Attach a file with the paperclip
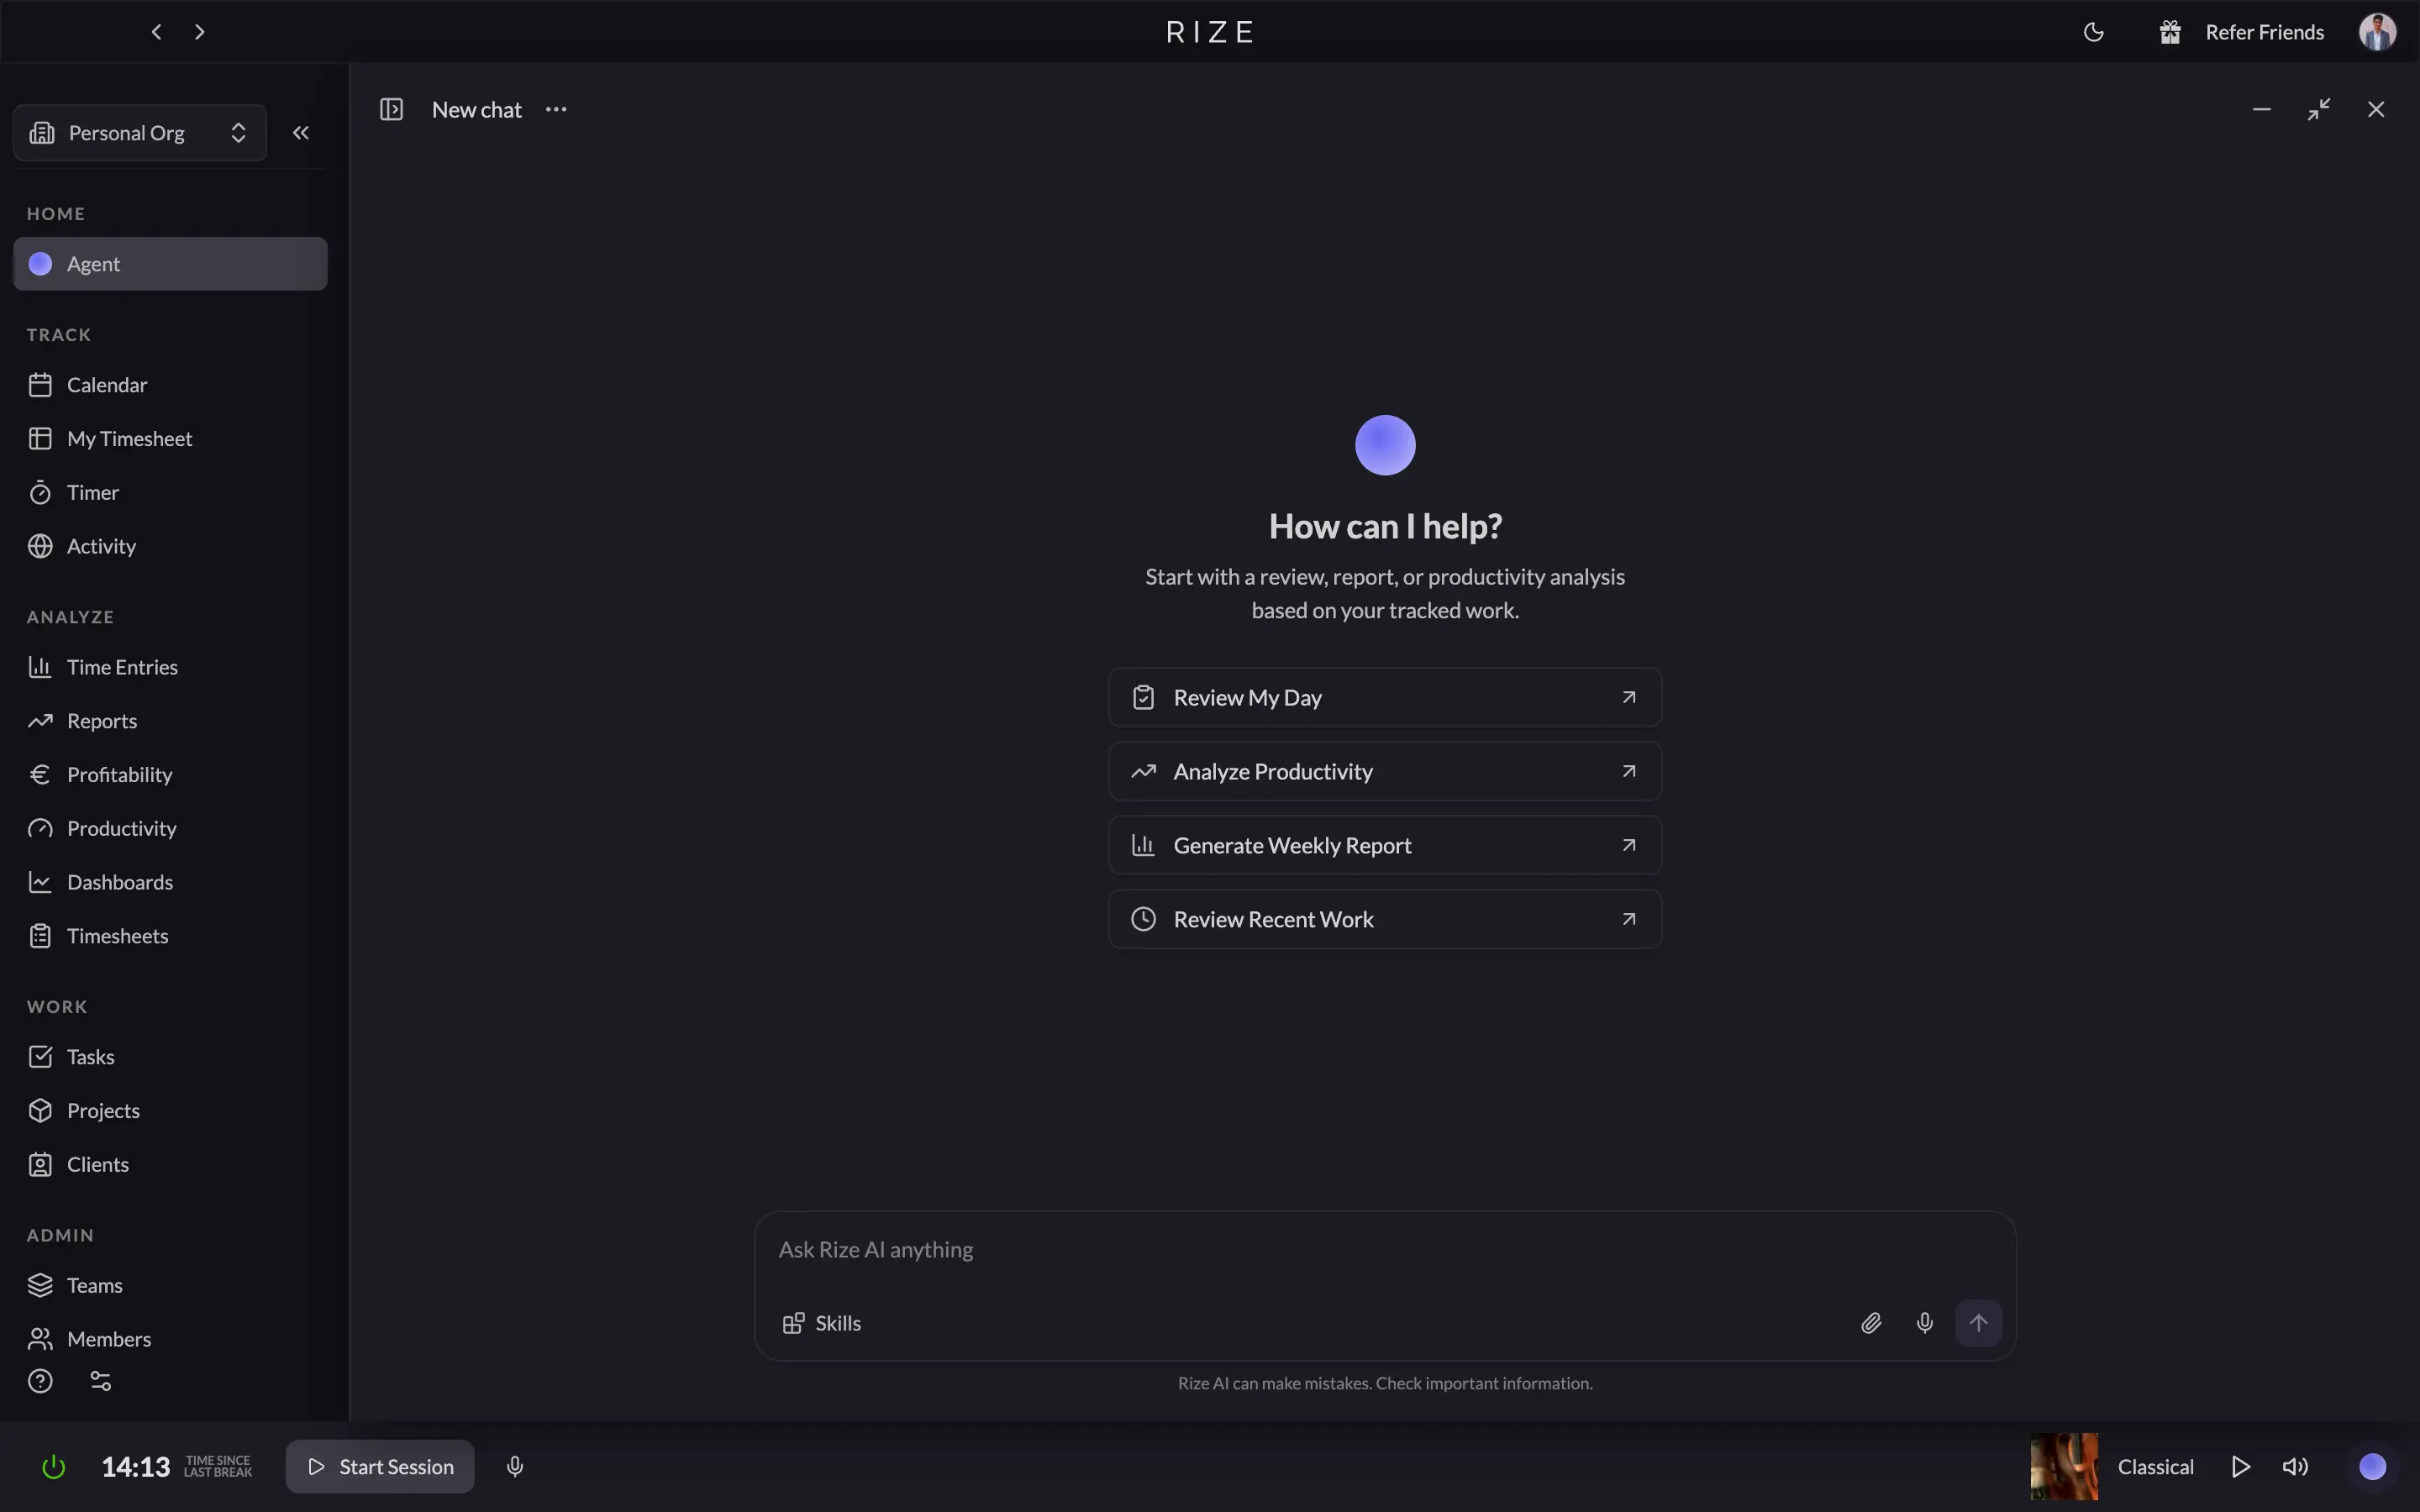 click(1871, 1323)
